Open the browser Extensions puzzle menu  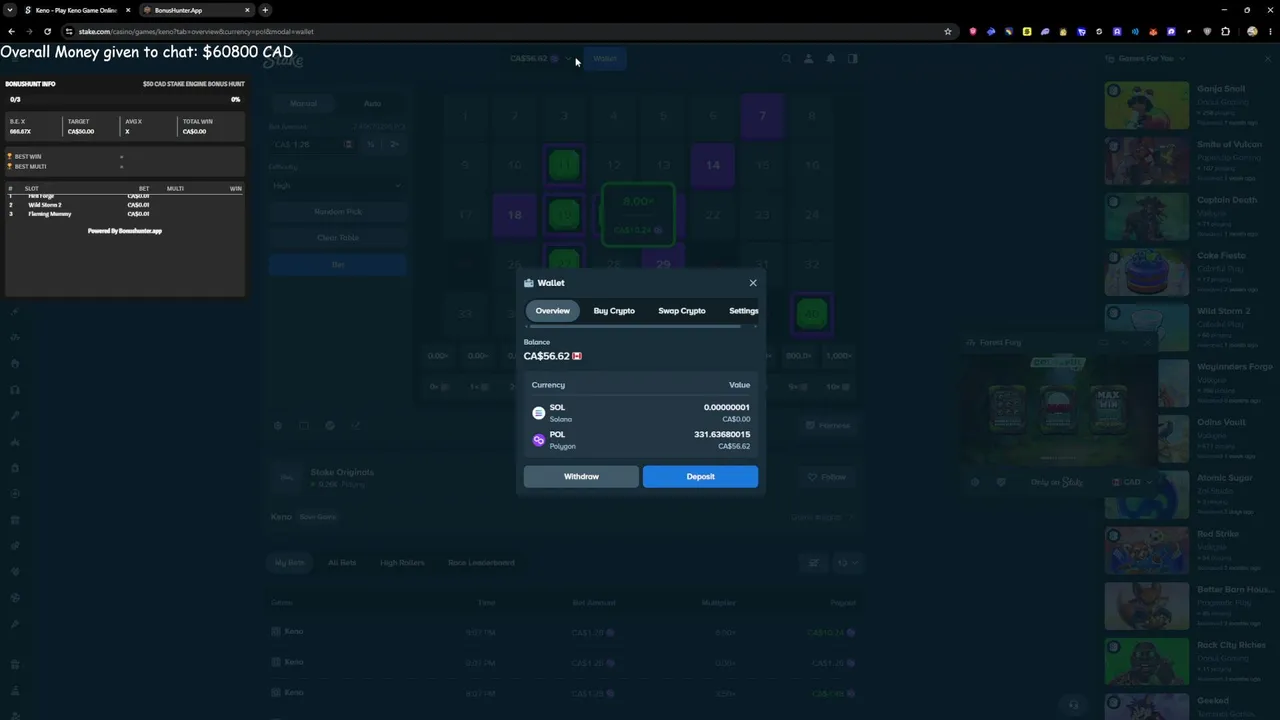(1226, 31)
